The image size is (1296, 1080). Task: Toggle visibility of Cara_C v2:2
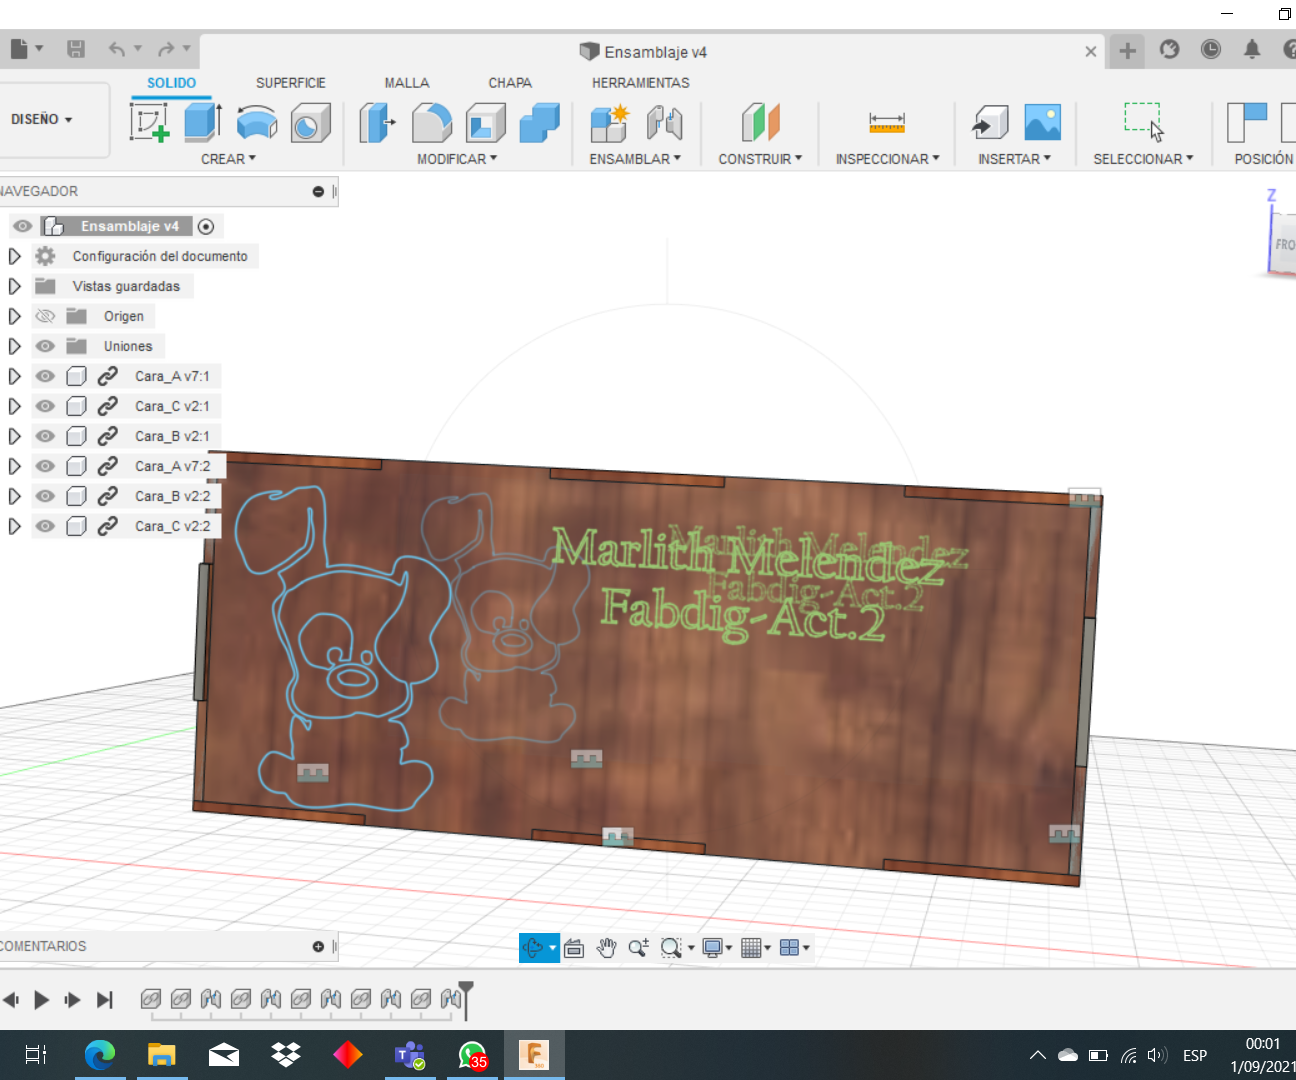tap(45, 526)
